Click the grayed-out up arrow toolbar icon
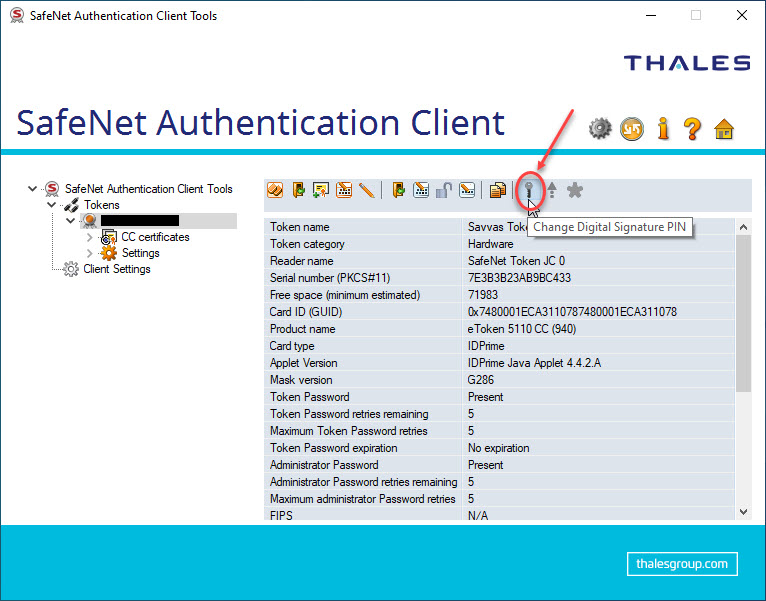Screen dimensions: 766x601 [x=551, y=190]
